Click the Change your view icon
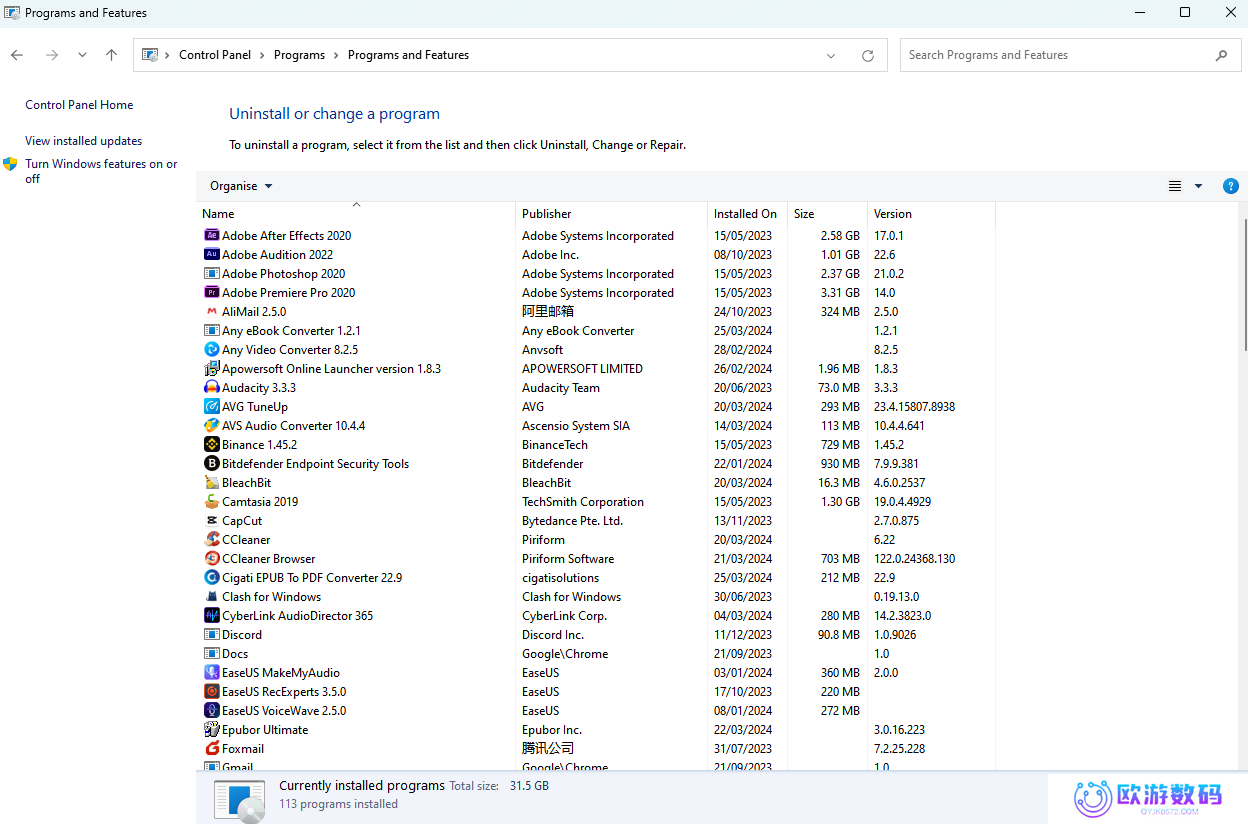This screenshot has height=824, width=1248. (x=1175, y=186)
